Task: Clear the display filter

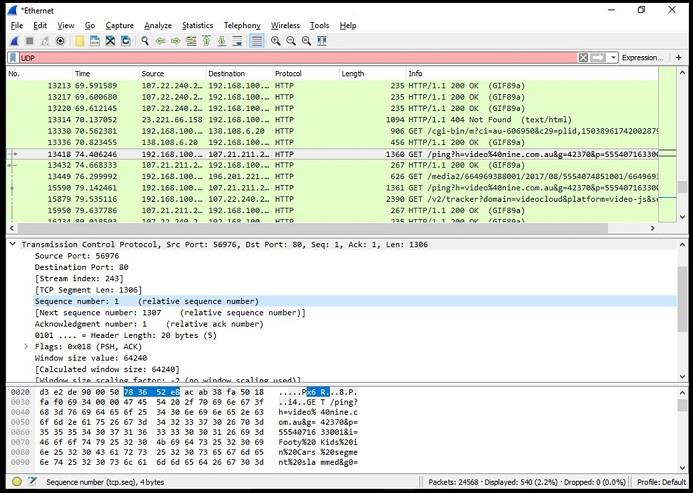Action: click(583, 58)
